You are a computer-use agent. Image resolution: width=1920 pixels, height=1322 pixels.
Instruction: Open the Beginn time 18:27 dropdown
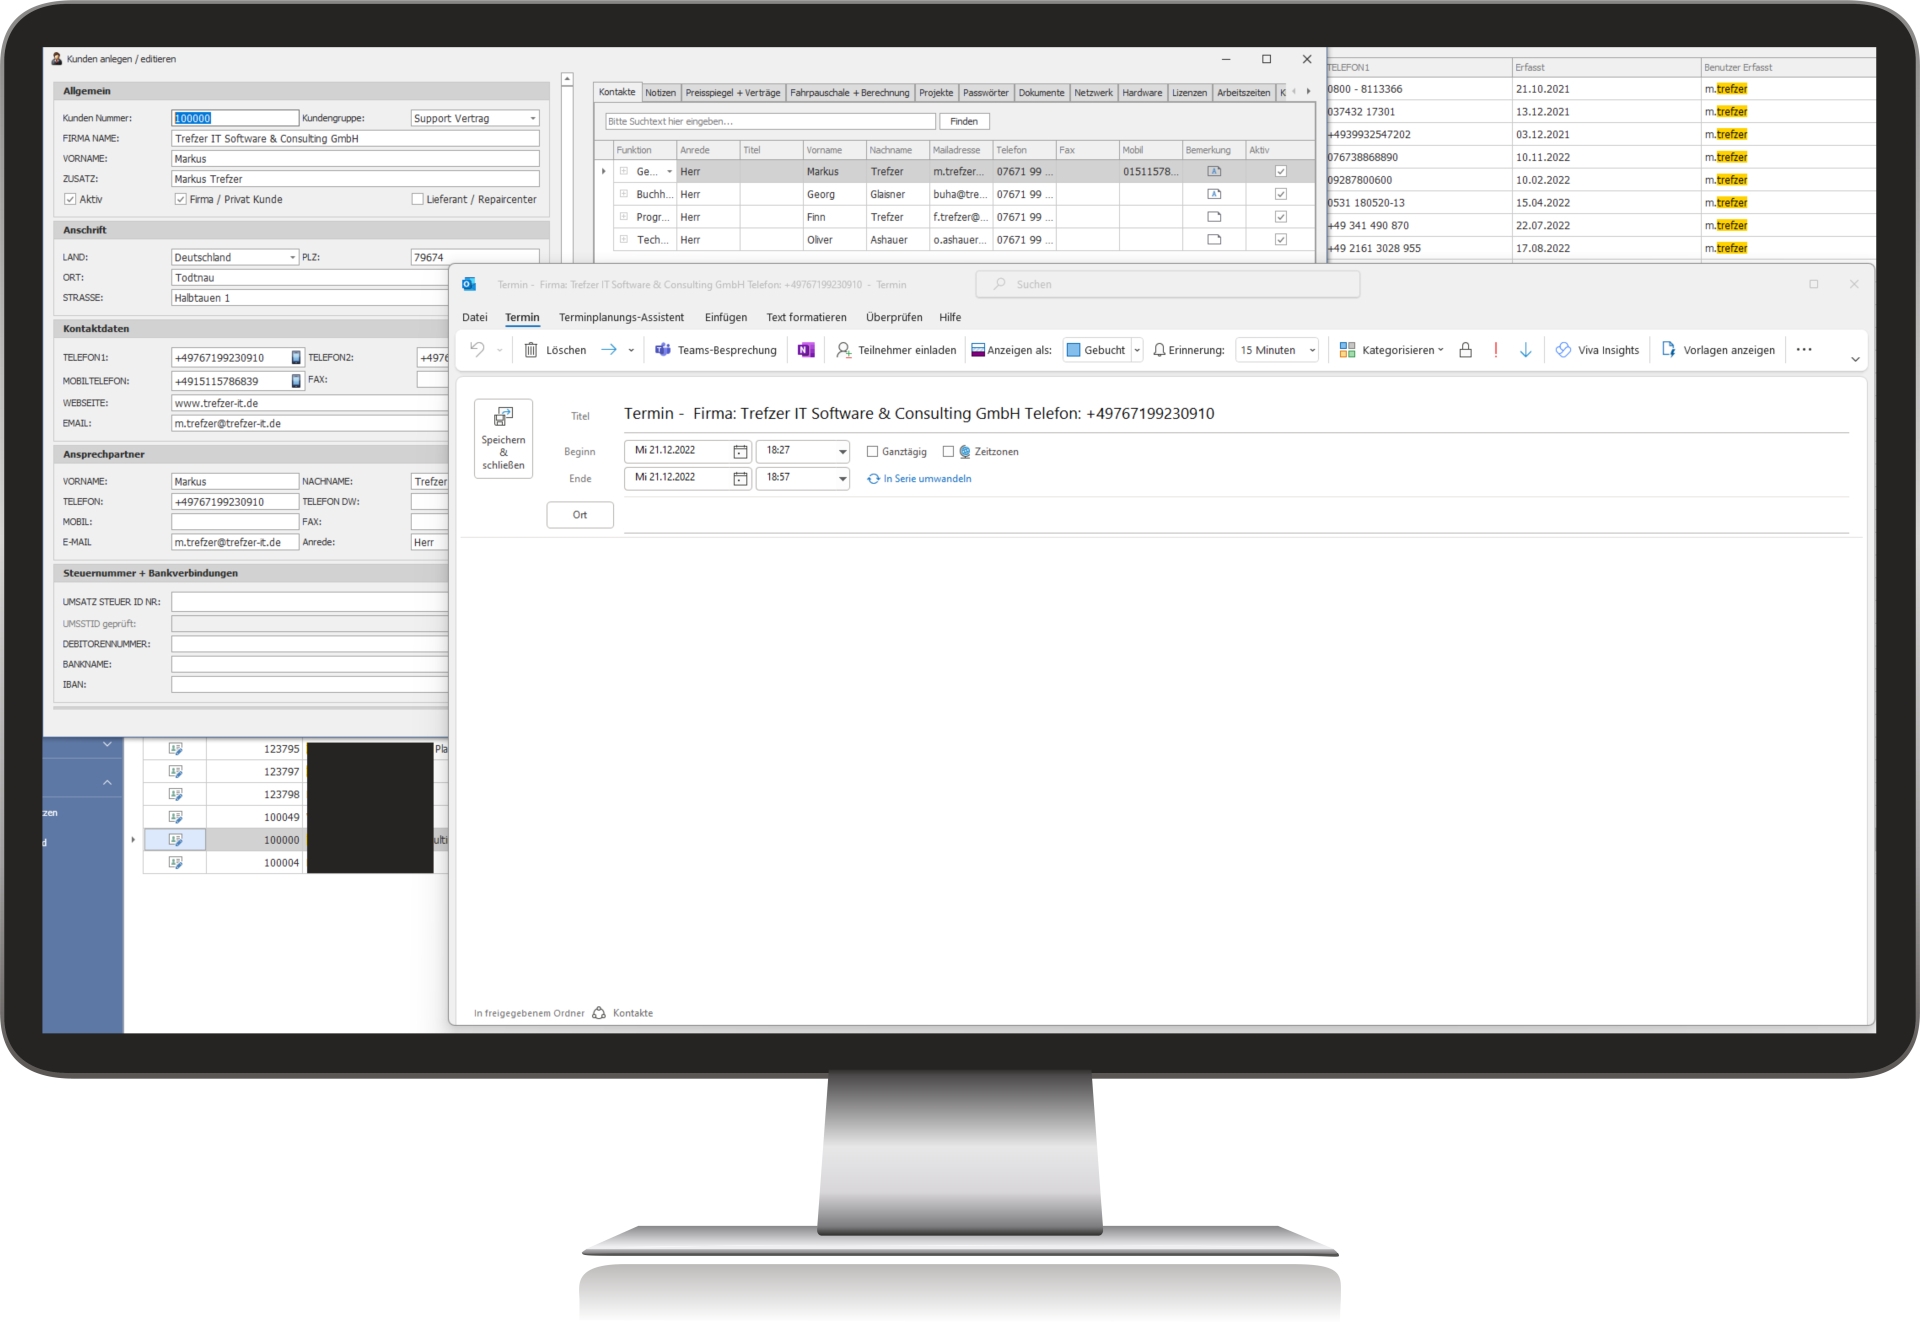(842, 451)
